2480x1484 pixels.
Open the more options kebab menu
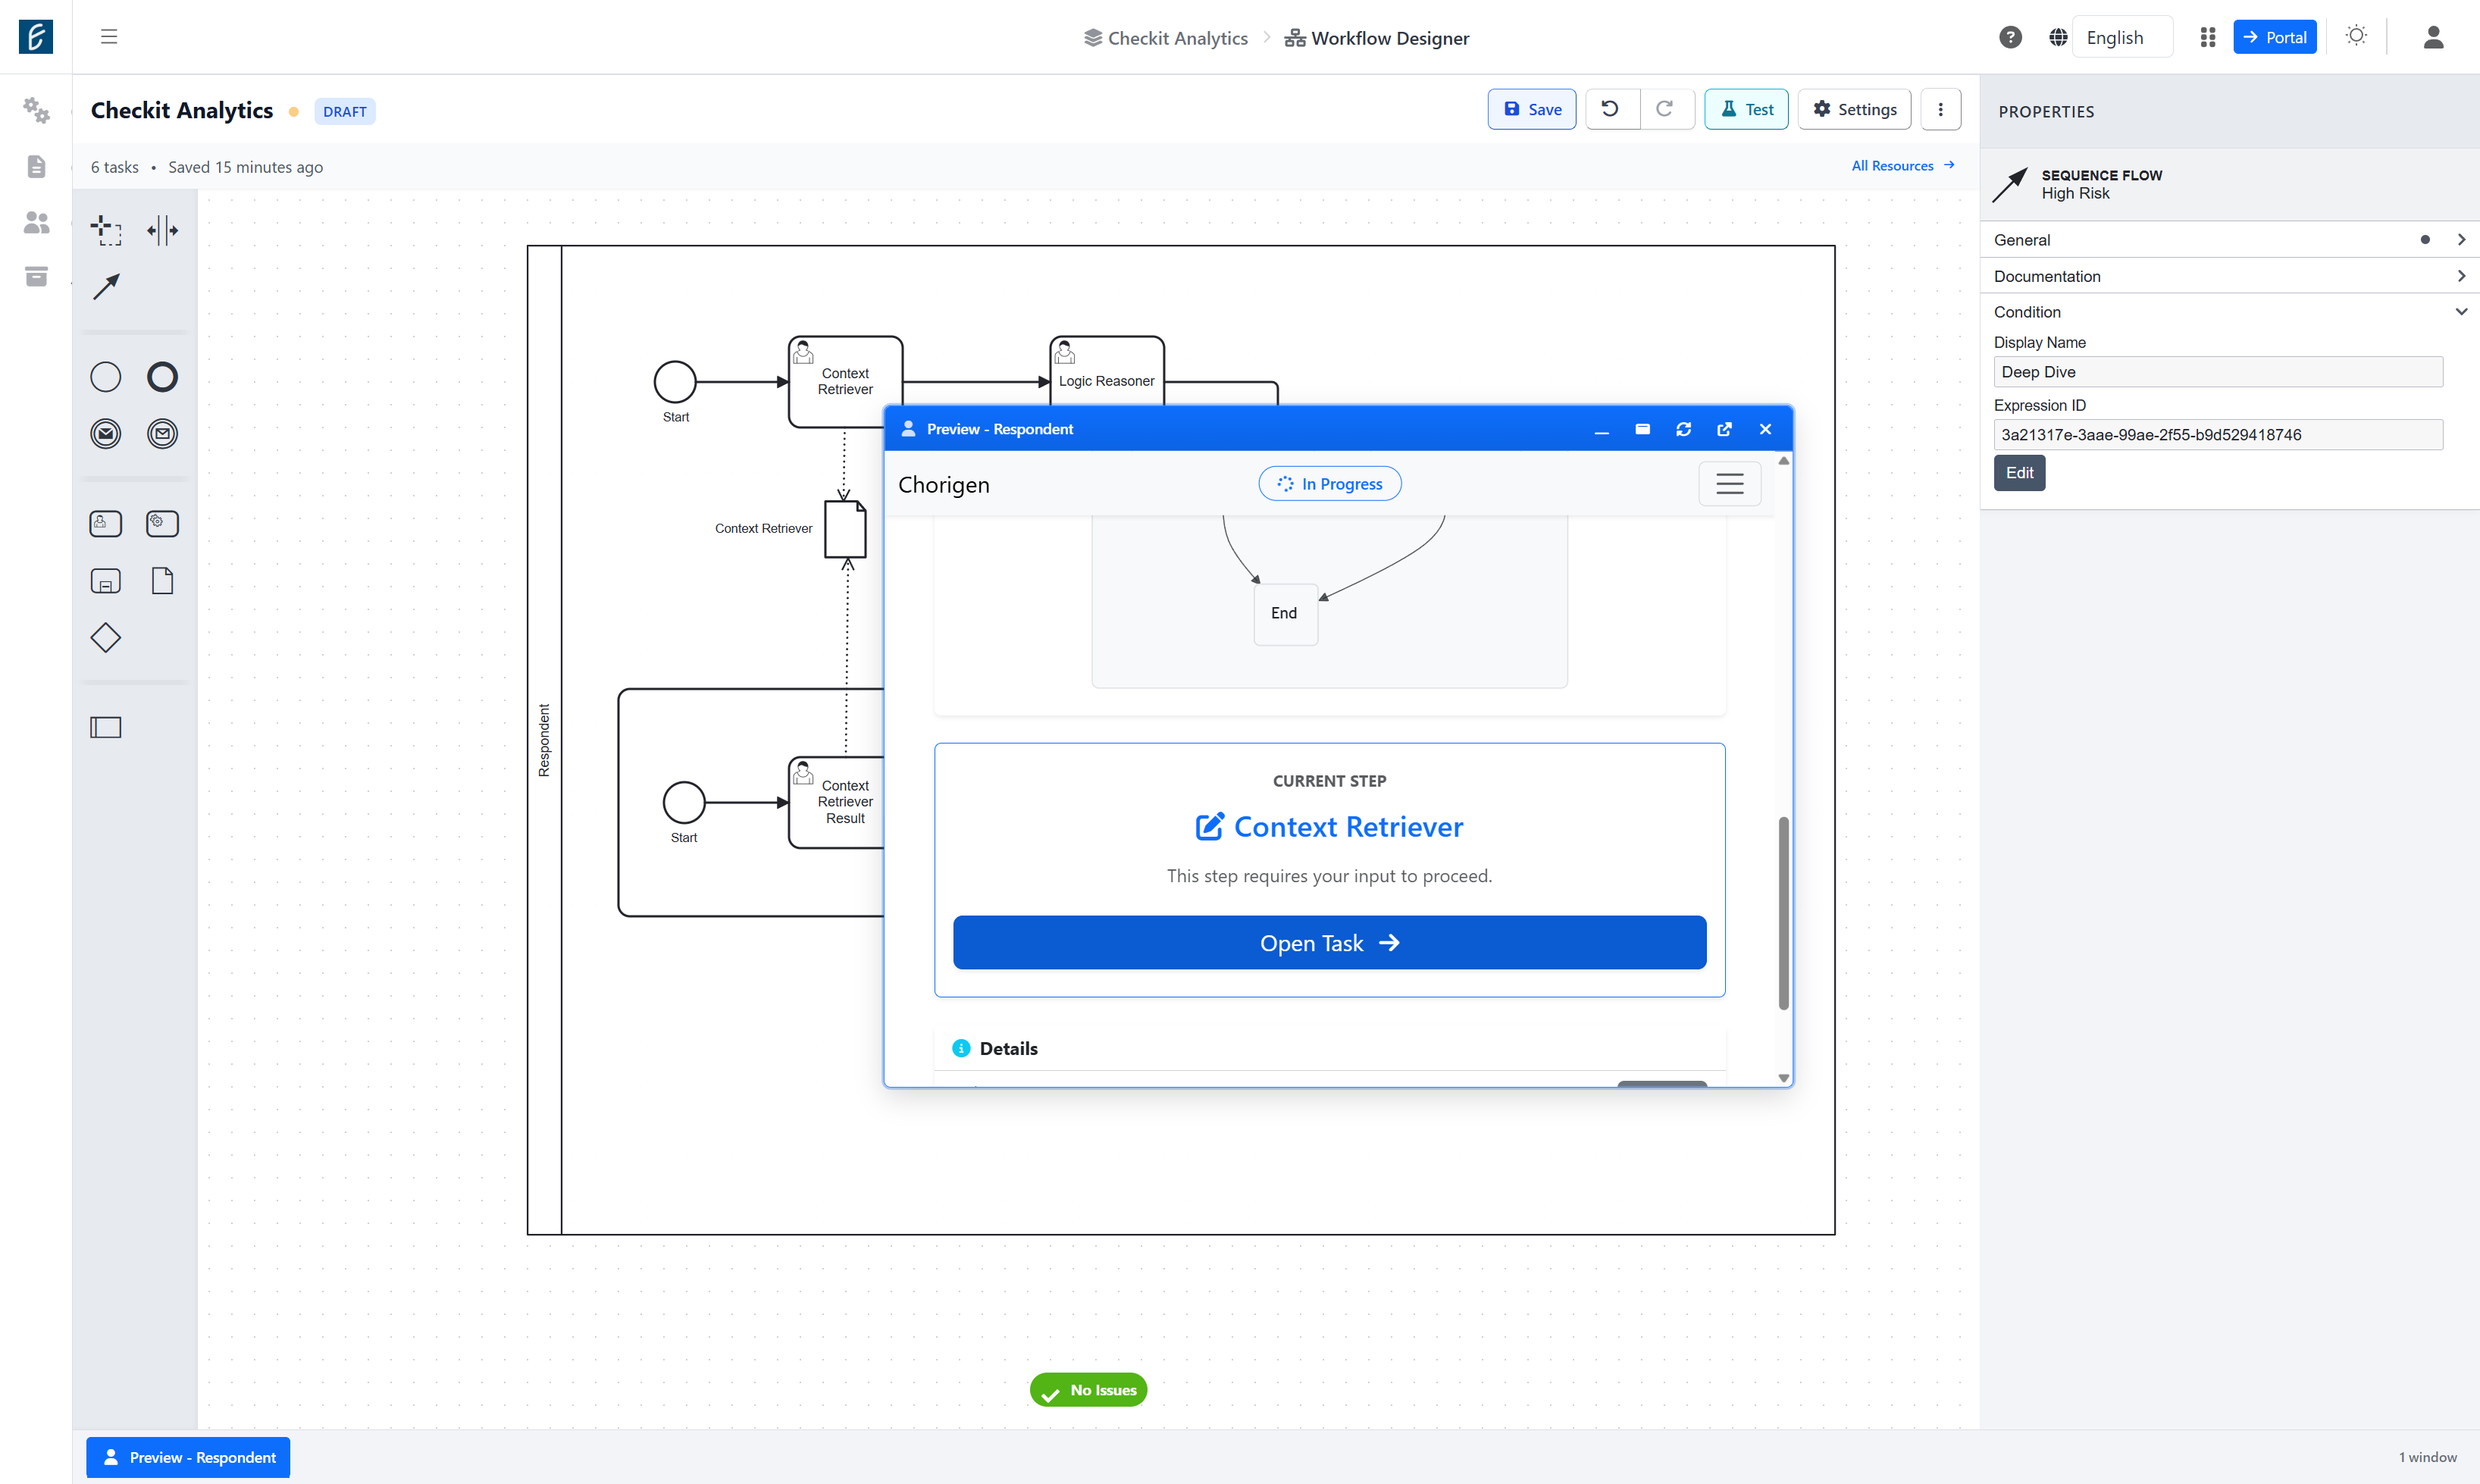tap(1940, 109)
